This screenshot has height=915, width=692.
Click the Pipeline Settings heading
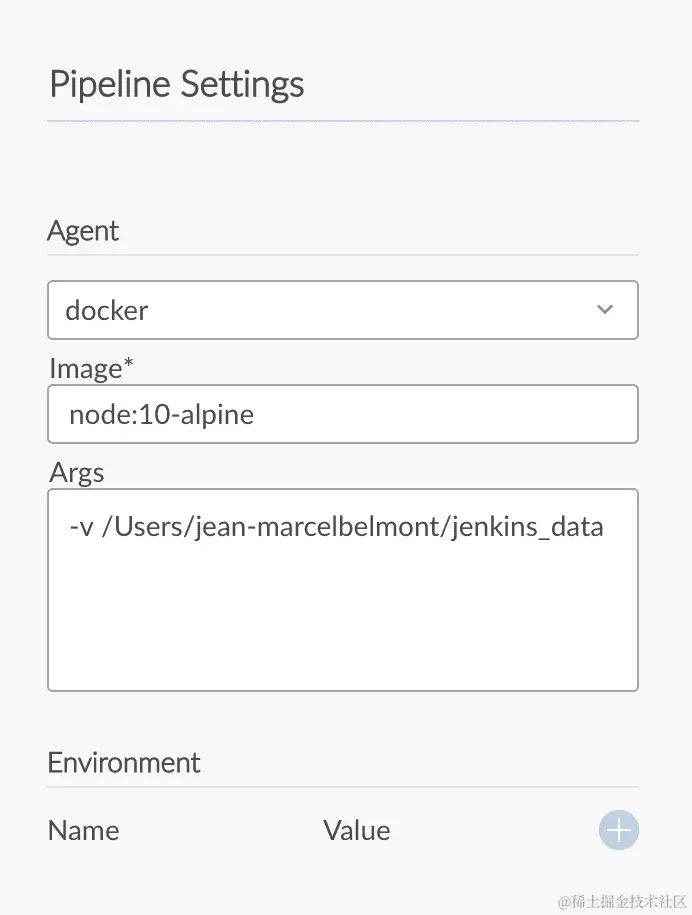pos(177,84)
